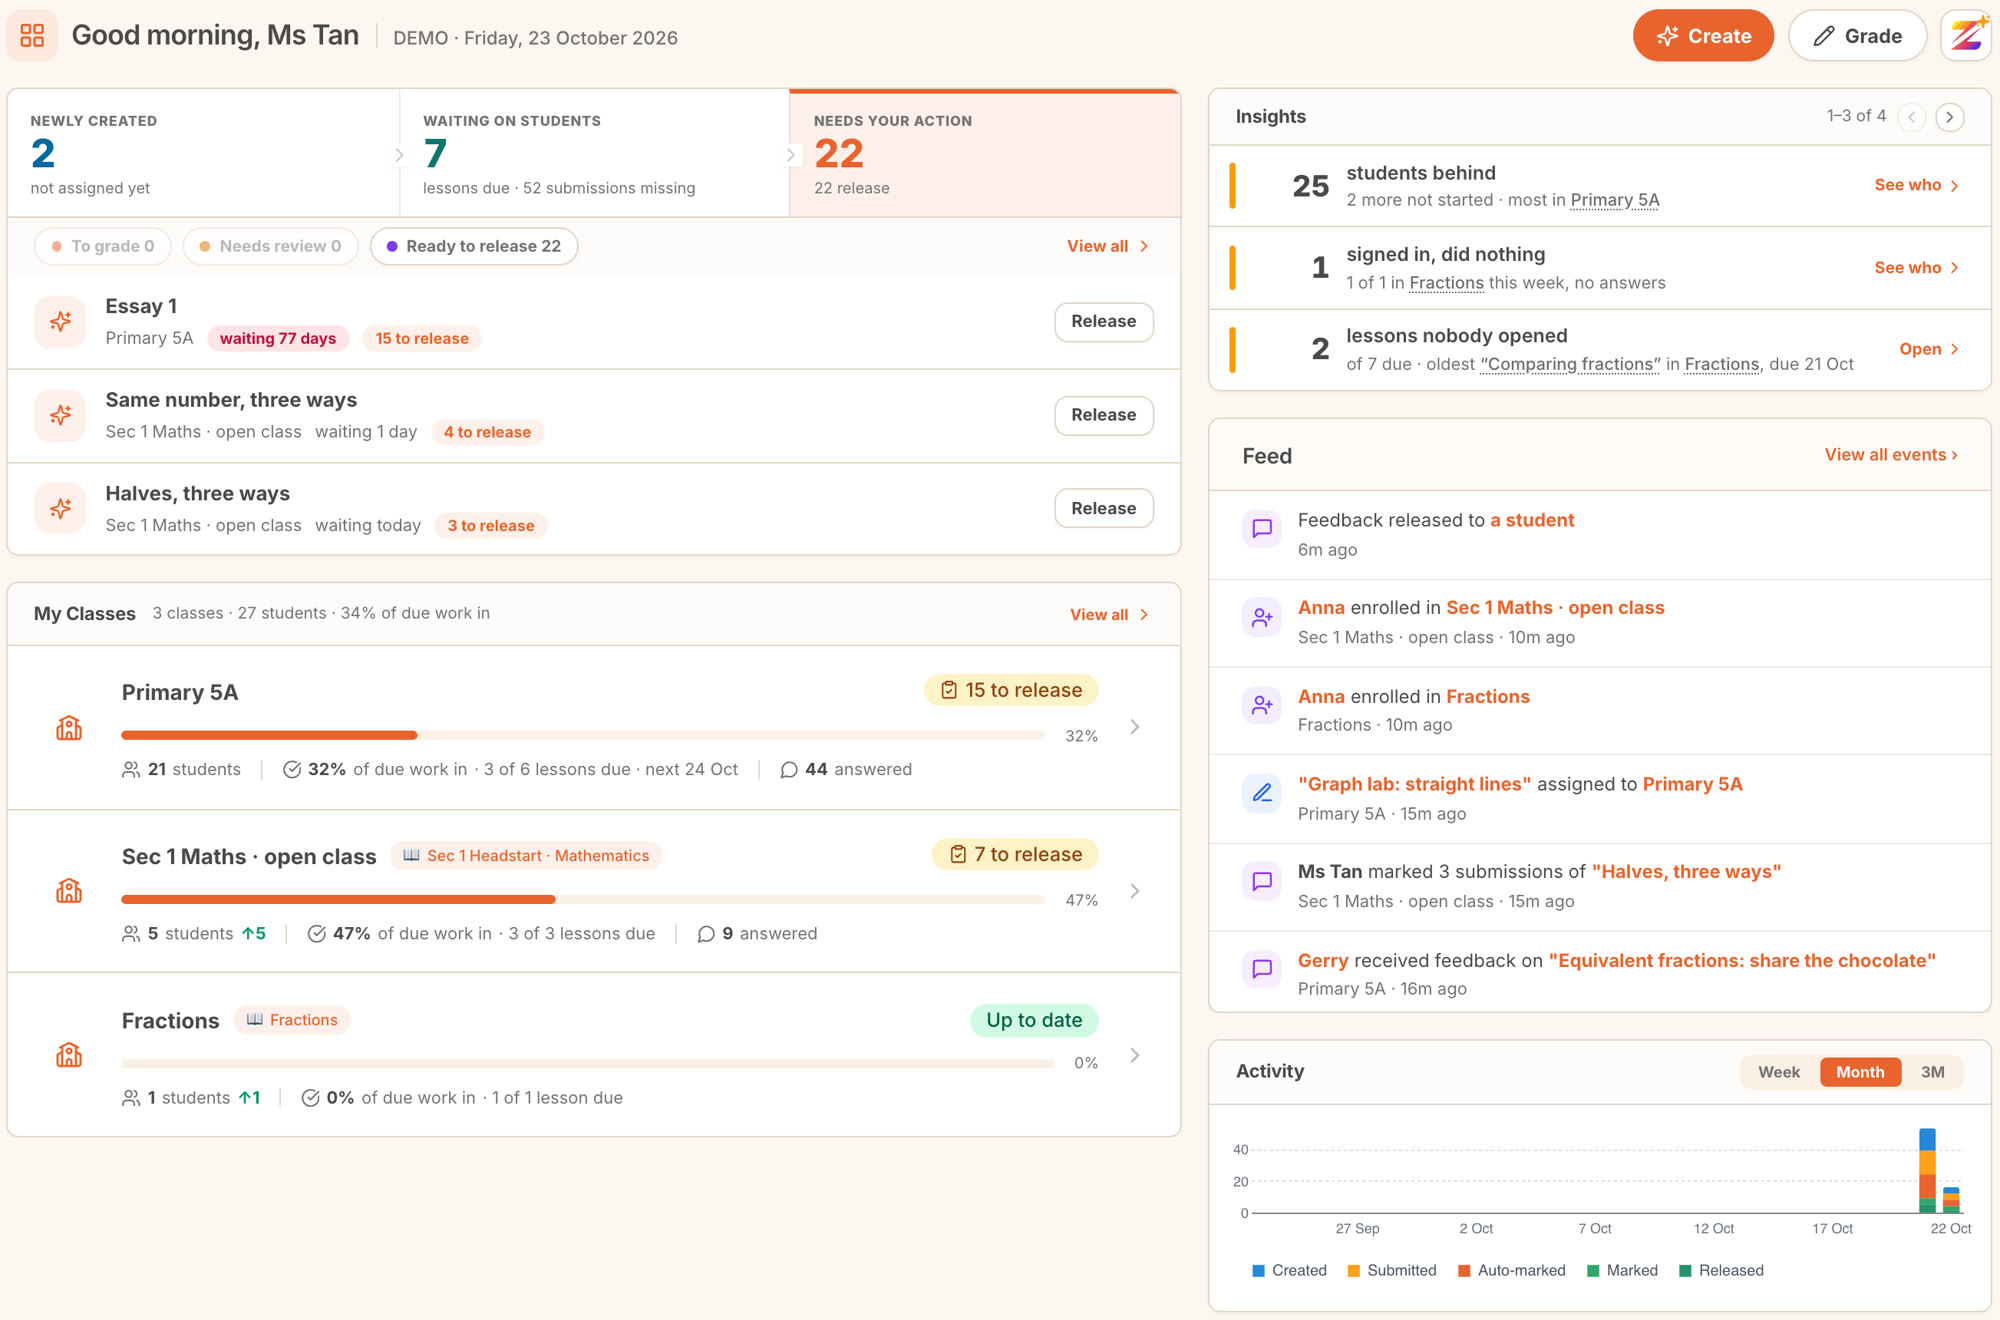Click the Fractions class building icon
Screen dimensions: 2000x1320
click(69, 1055)
